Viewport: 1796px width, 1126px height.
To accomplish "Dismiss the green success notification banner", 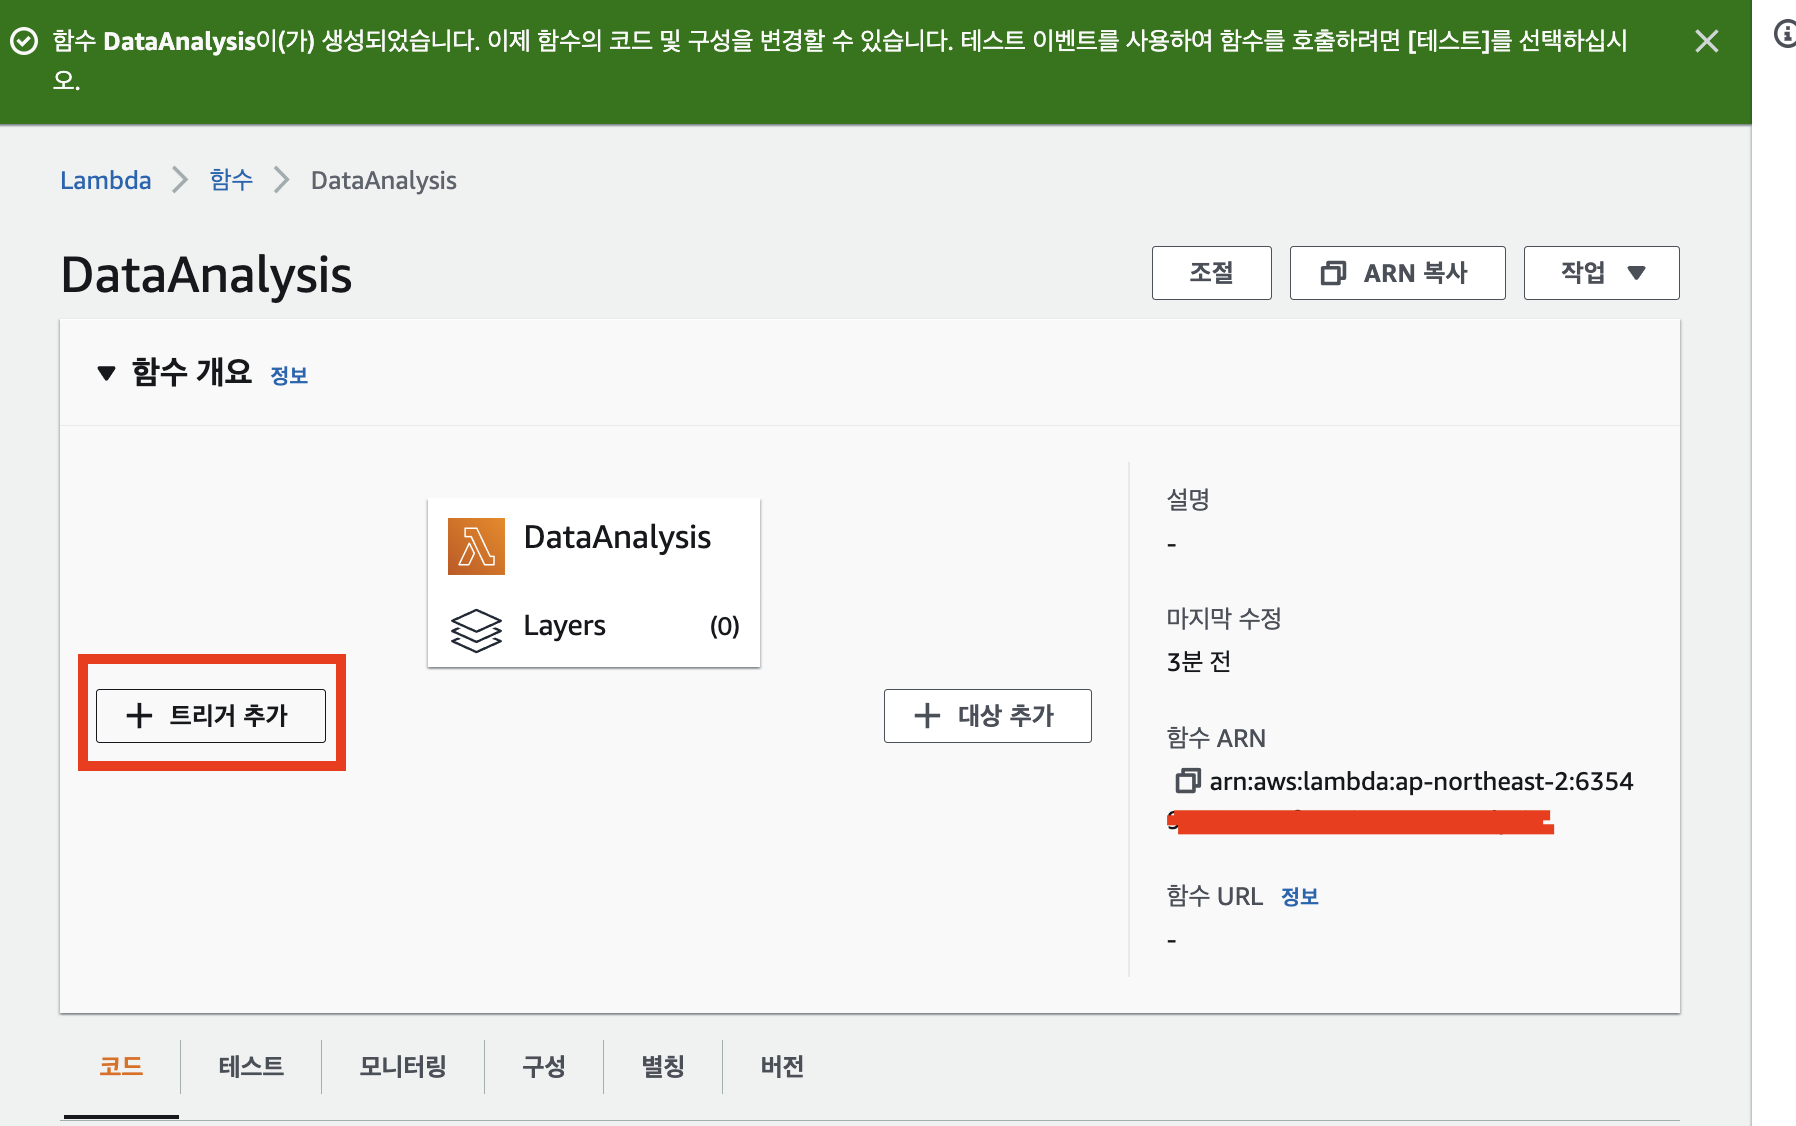I will (x=1707, y=41).
